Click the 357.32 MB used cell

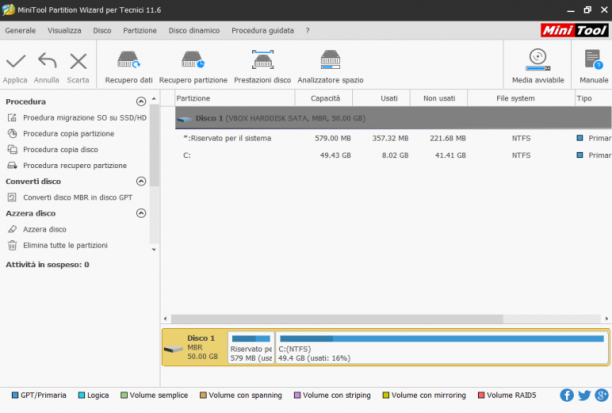[390, 138]
